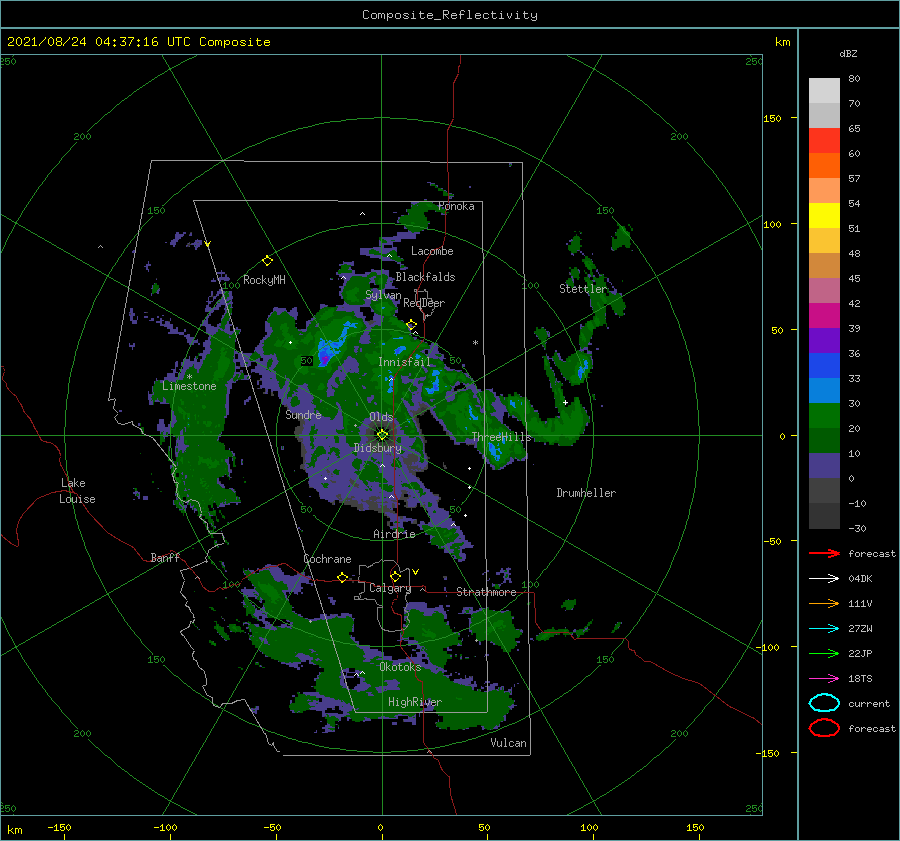Viewport: 900px width, 841px height.
Task: Click the light gray 70-80 dBZ swatch
Action: [824, 91]
